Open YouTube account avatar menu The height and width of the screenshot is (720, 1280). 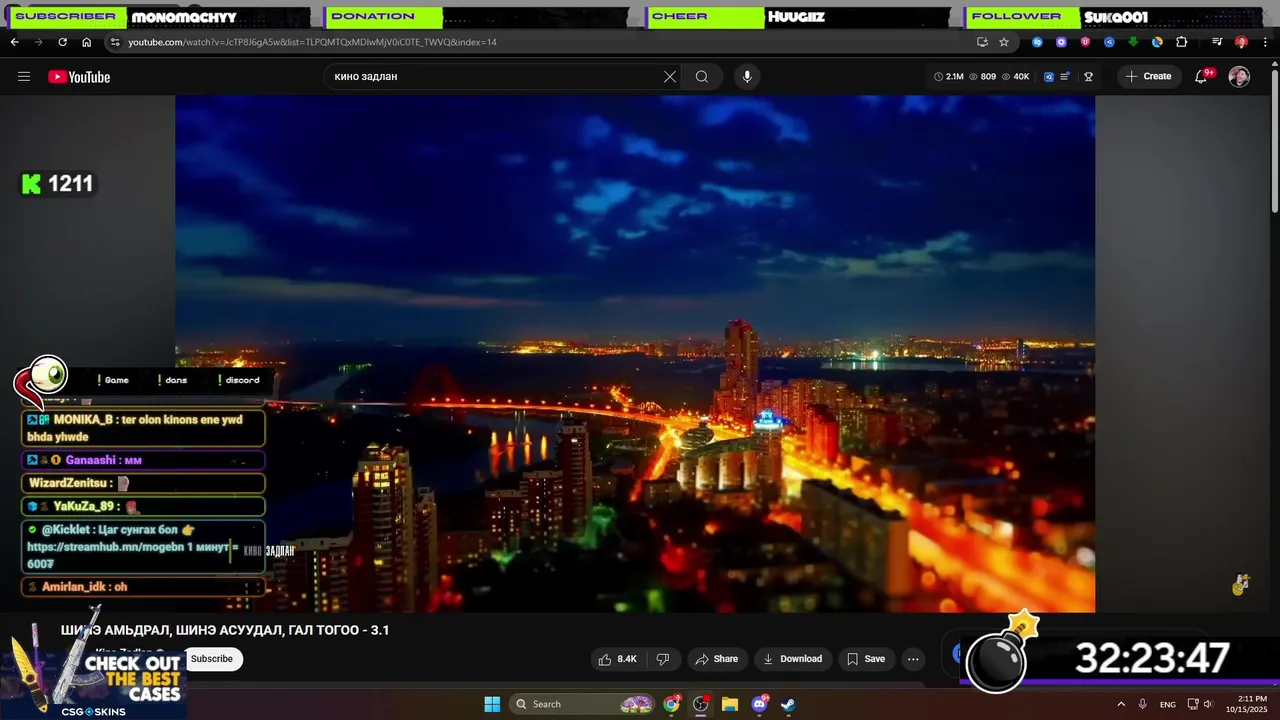[x=1239, y=77]
